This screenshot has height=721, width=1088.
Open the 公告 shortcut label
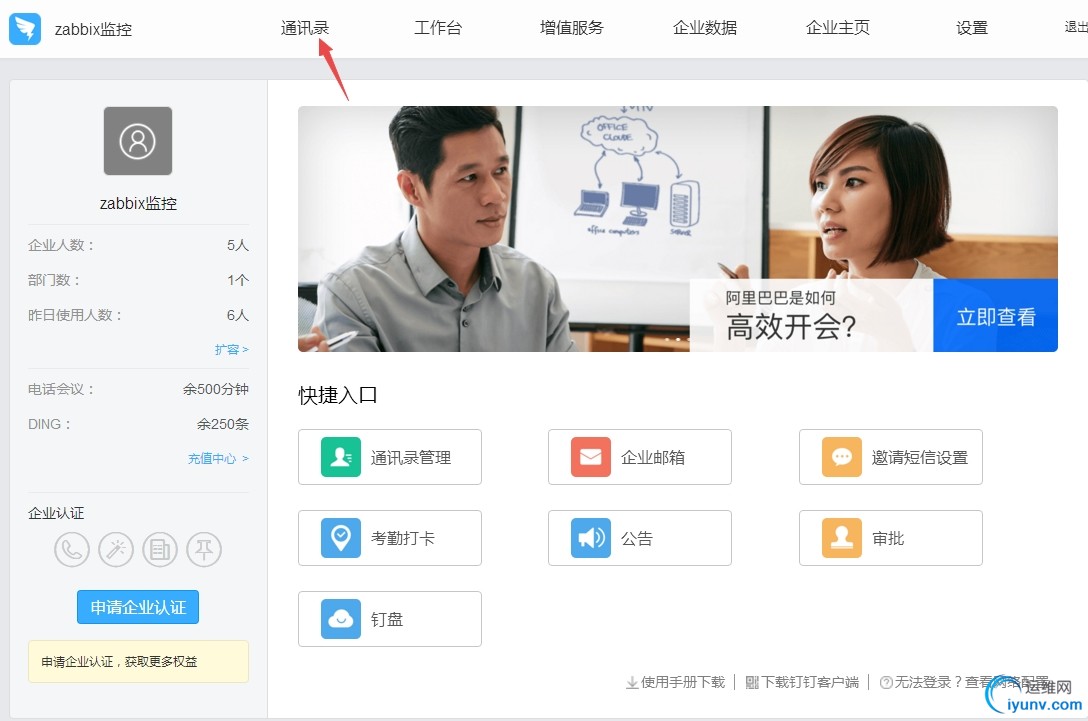coord(636,538)
